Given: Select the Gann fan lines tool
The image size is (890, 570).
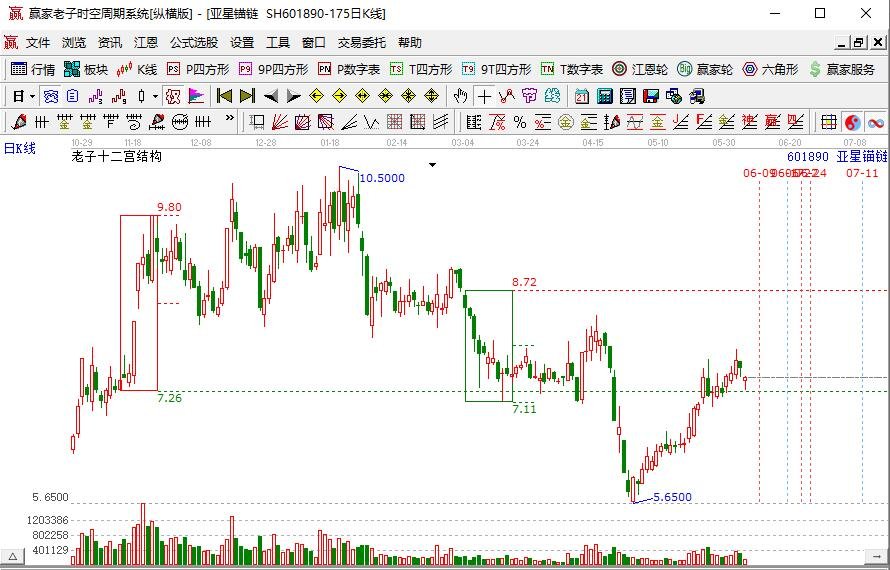Looking at the screenshot, I should (279, 121).
